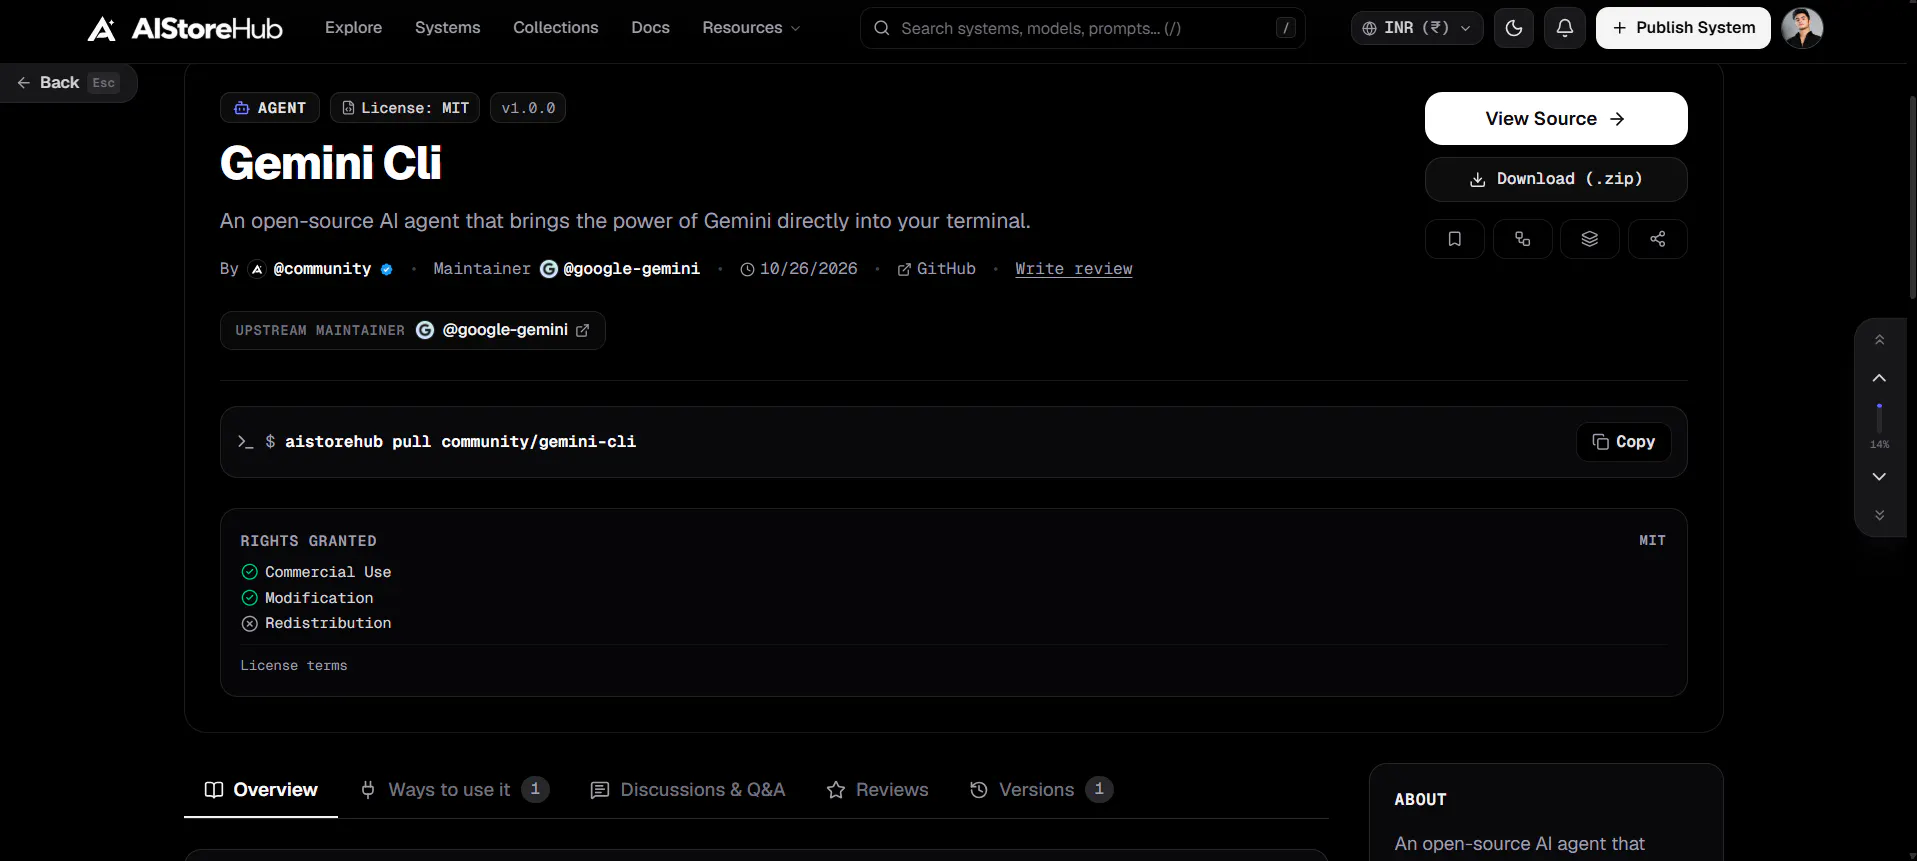
Task: Open the Collections nav item
Action: pos(556,28)
